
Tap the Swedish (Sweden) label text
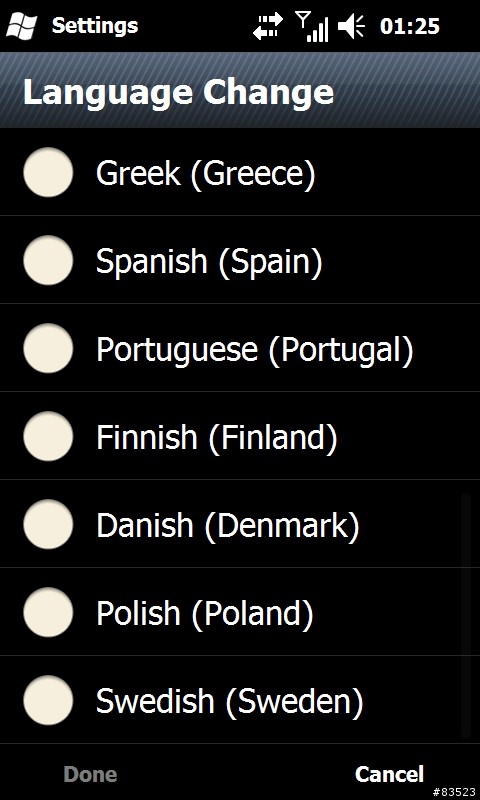[230, 701]
